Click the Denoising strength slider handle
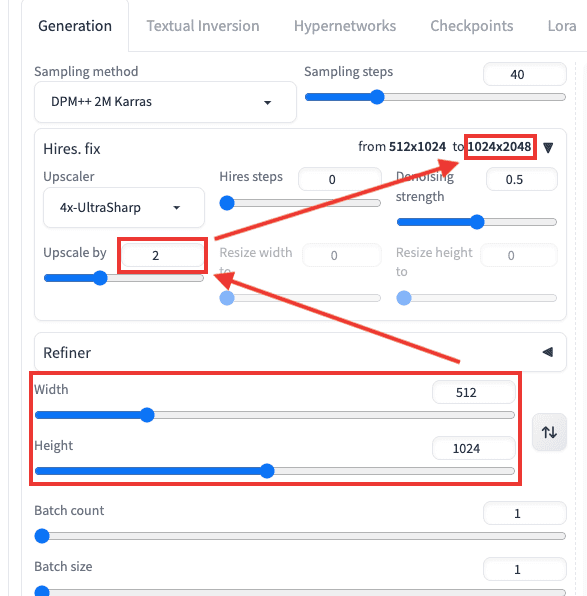 (x=477, y=222)
